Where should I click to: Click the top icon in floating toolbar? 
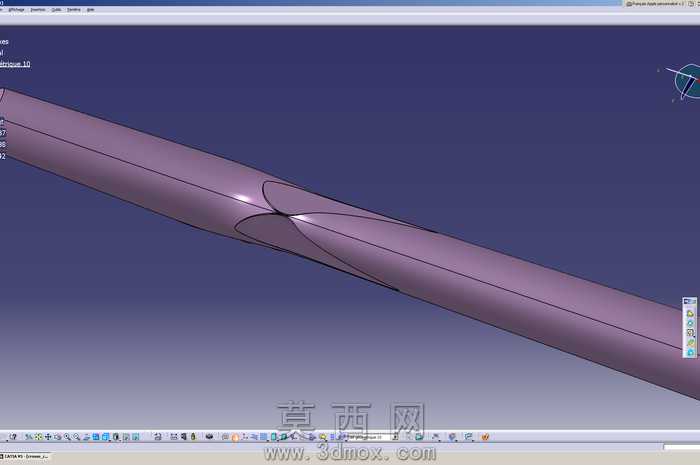tap(690, 313)
